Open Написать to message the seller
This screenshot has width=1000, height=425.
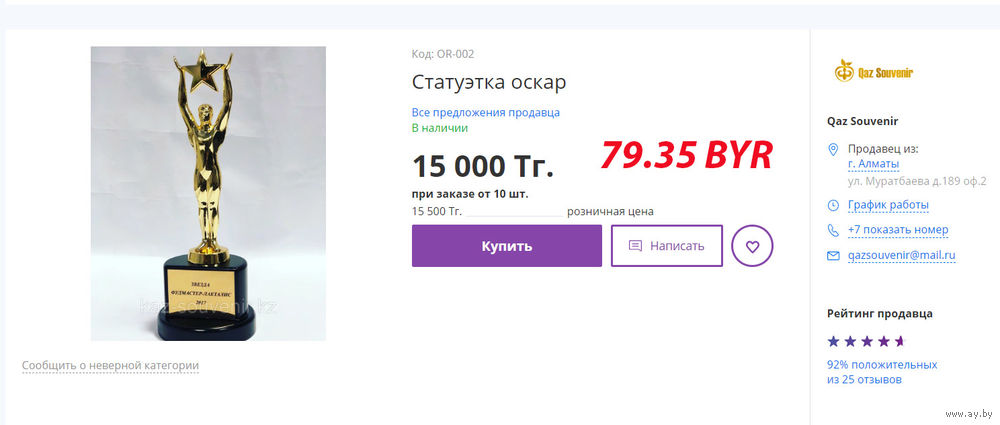pyautogui.click(x=666, y=246)
